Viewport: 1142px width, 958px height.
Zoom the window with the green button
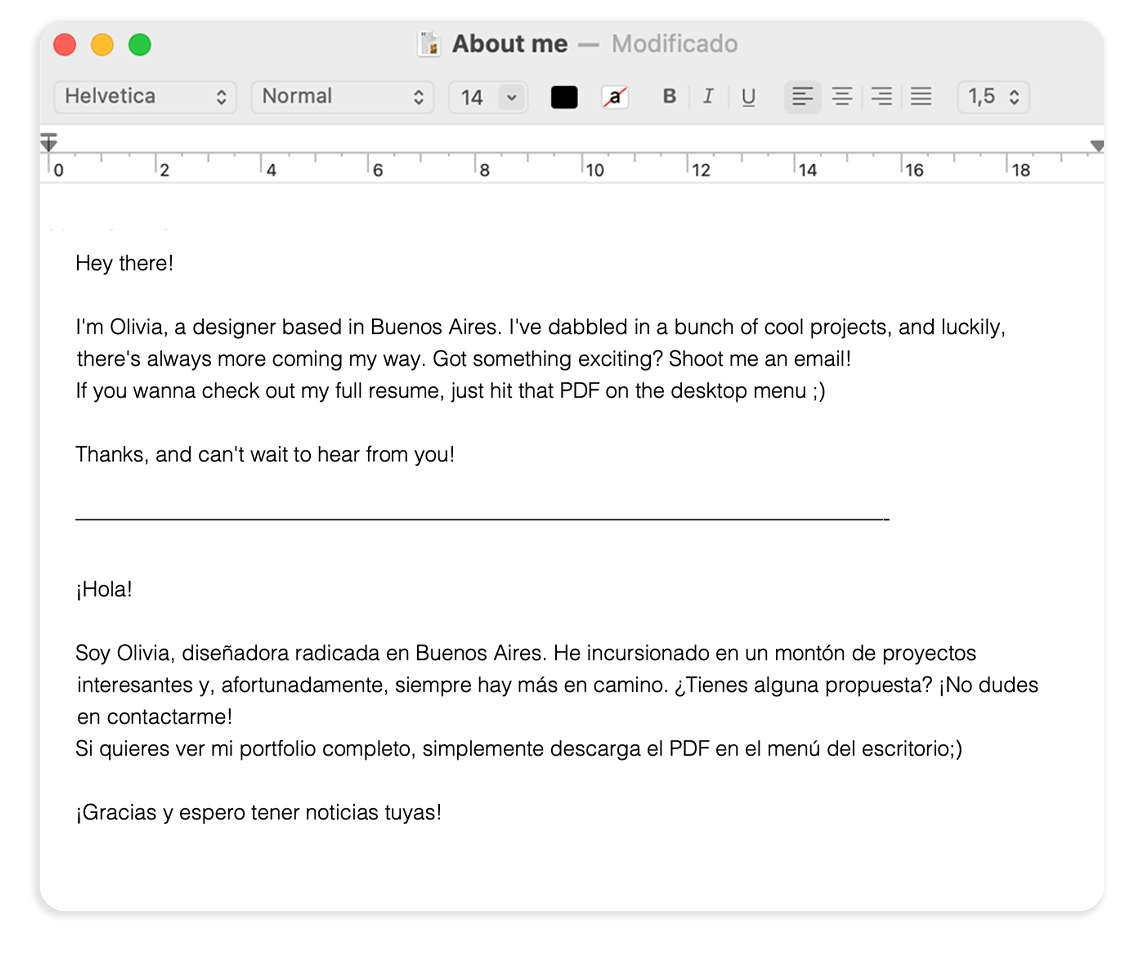pos(140,44)
